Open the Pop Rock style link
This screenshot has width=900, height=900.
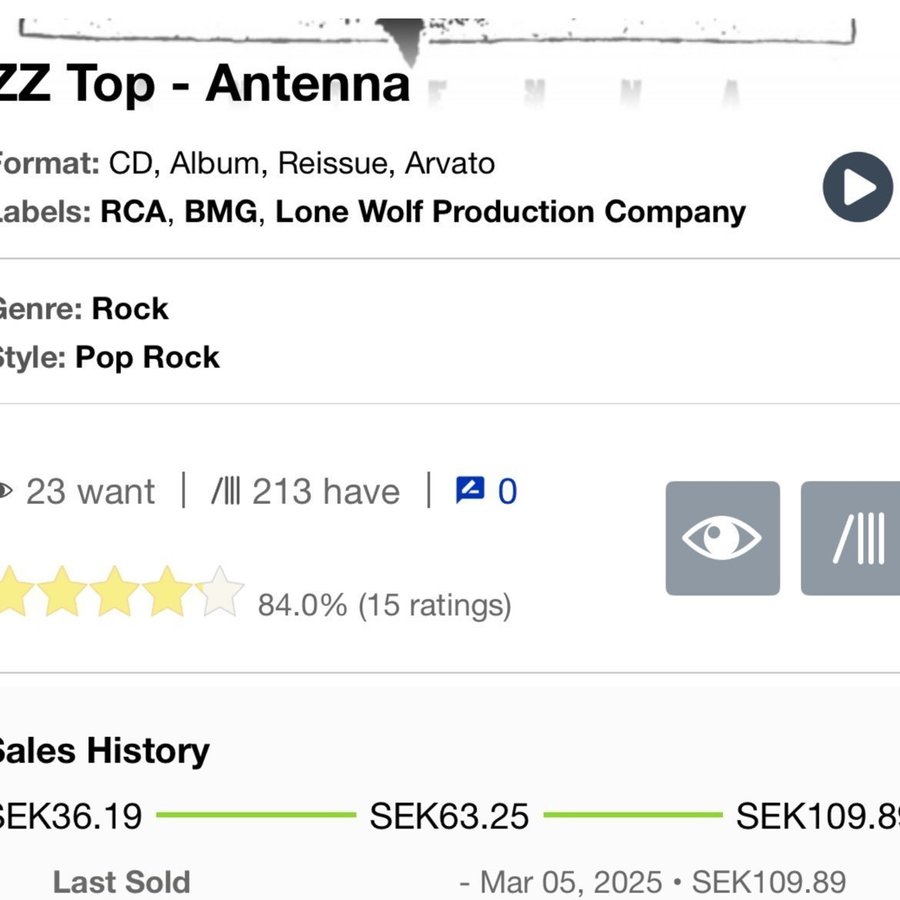point(147,357)
